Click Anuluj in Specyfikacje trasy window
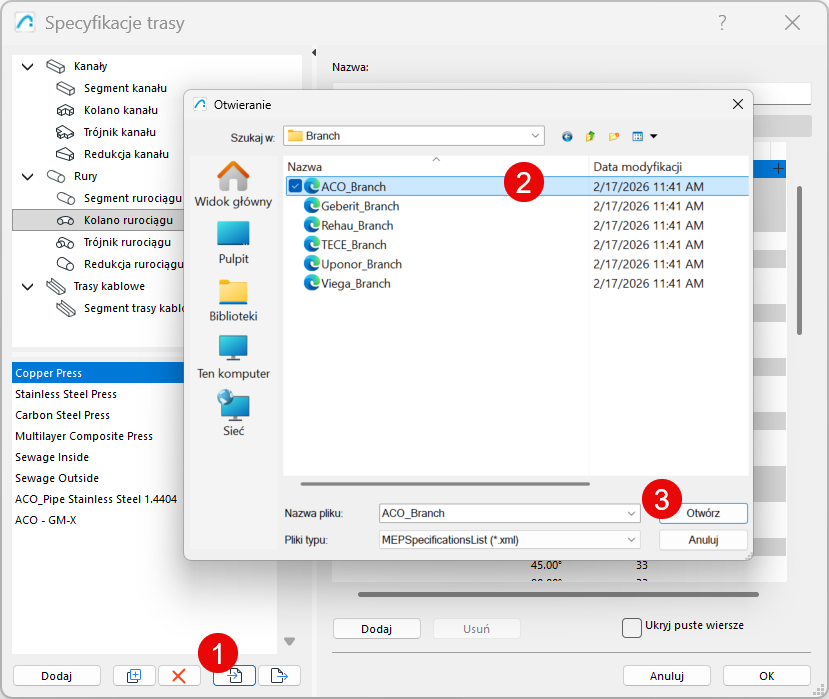The image size is (829, 699). pos(667,676)
